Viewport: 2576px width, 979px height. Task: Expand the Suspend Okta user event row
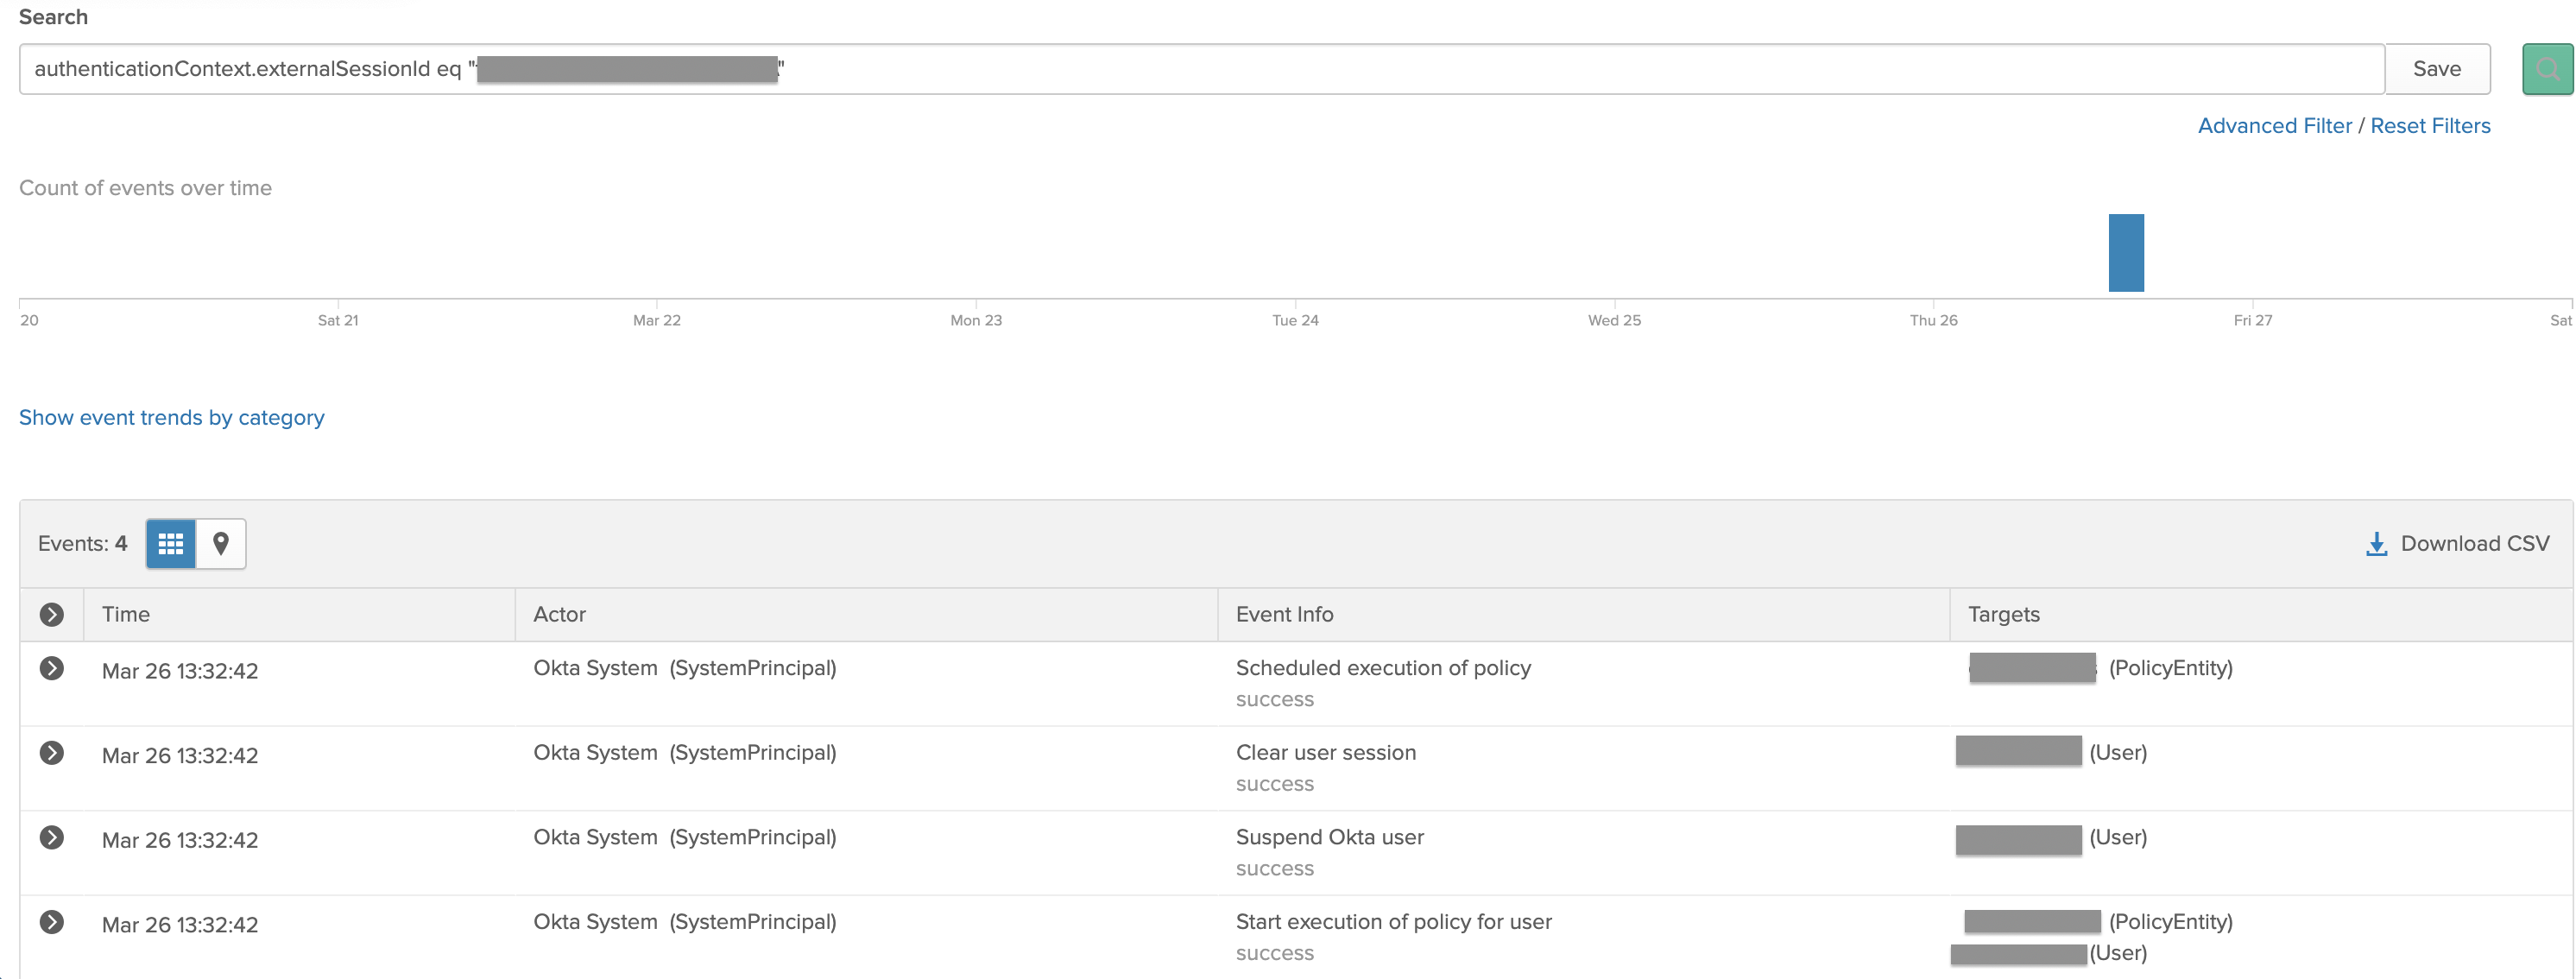tap(51, 839)
